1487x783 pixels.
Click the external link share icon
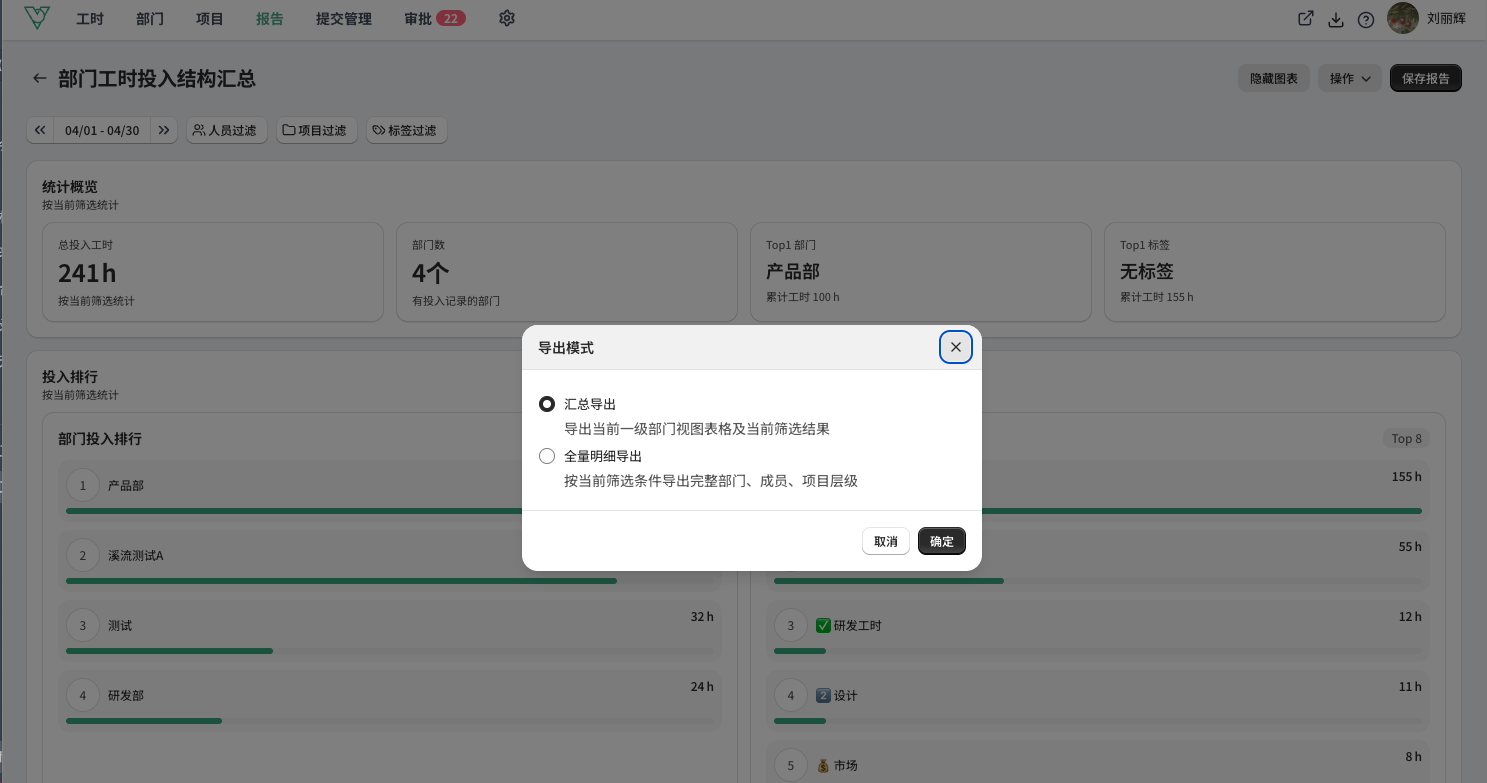pos(1305,18)
